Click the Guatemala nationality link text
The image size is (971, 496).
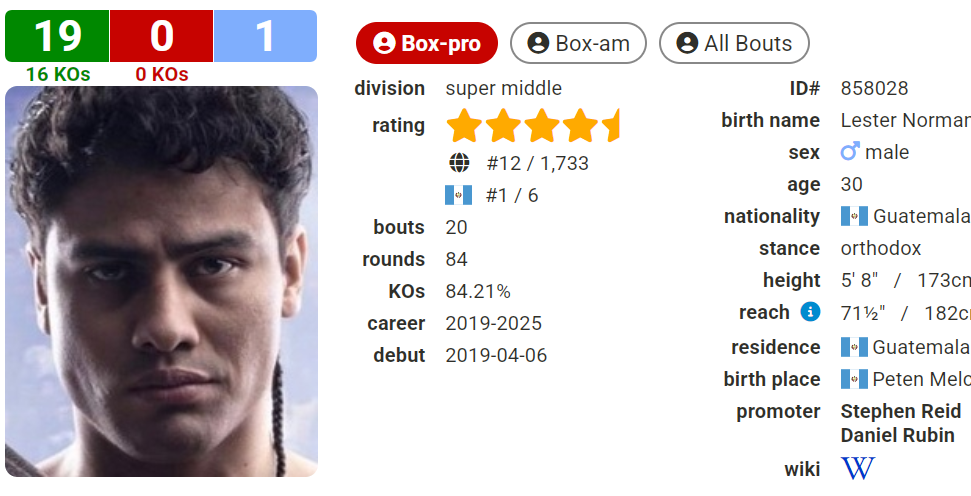coord(920,216)
